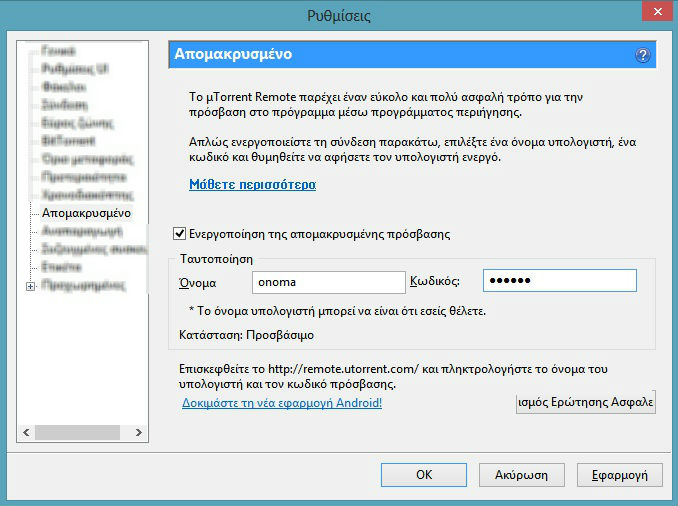Screen dimensions: 678x506
Task: Click the Ταυτοποίηση group label
Action: coord(216,259)
